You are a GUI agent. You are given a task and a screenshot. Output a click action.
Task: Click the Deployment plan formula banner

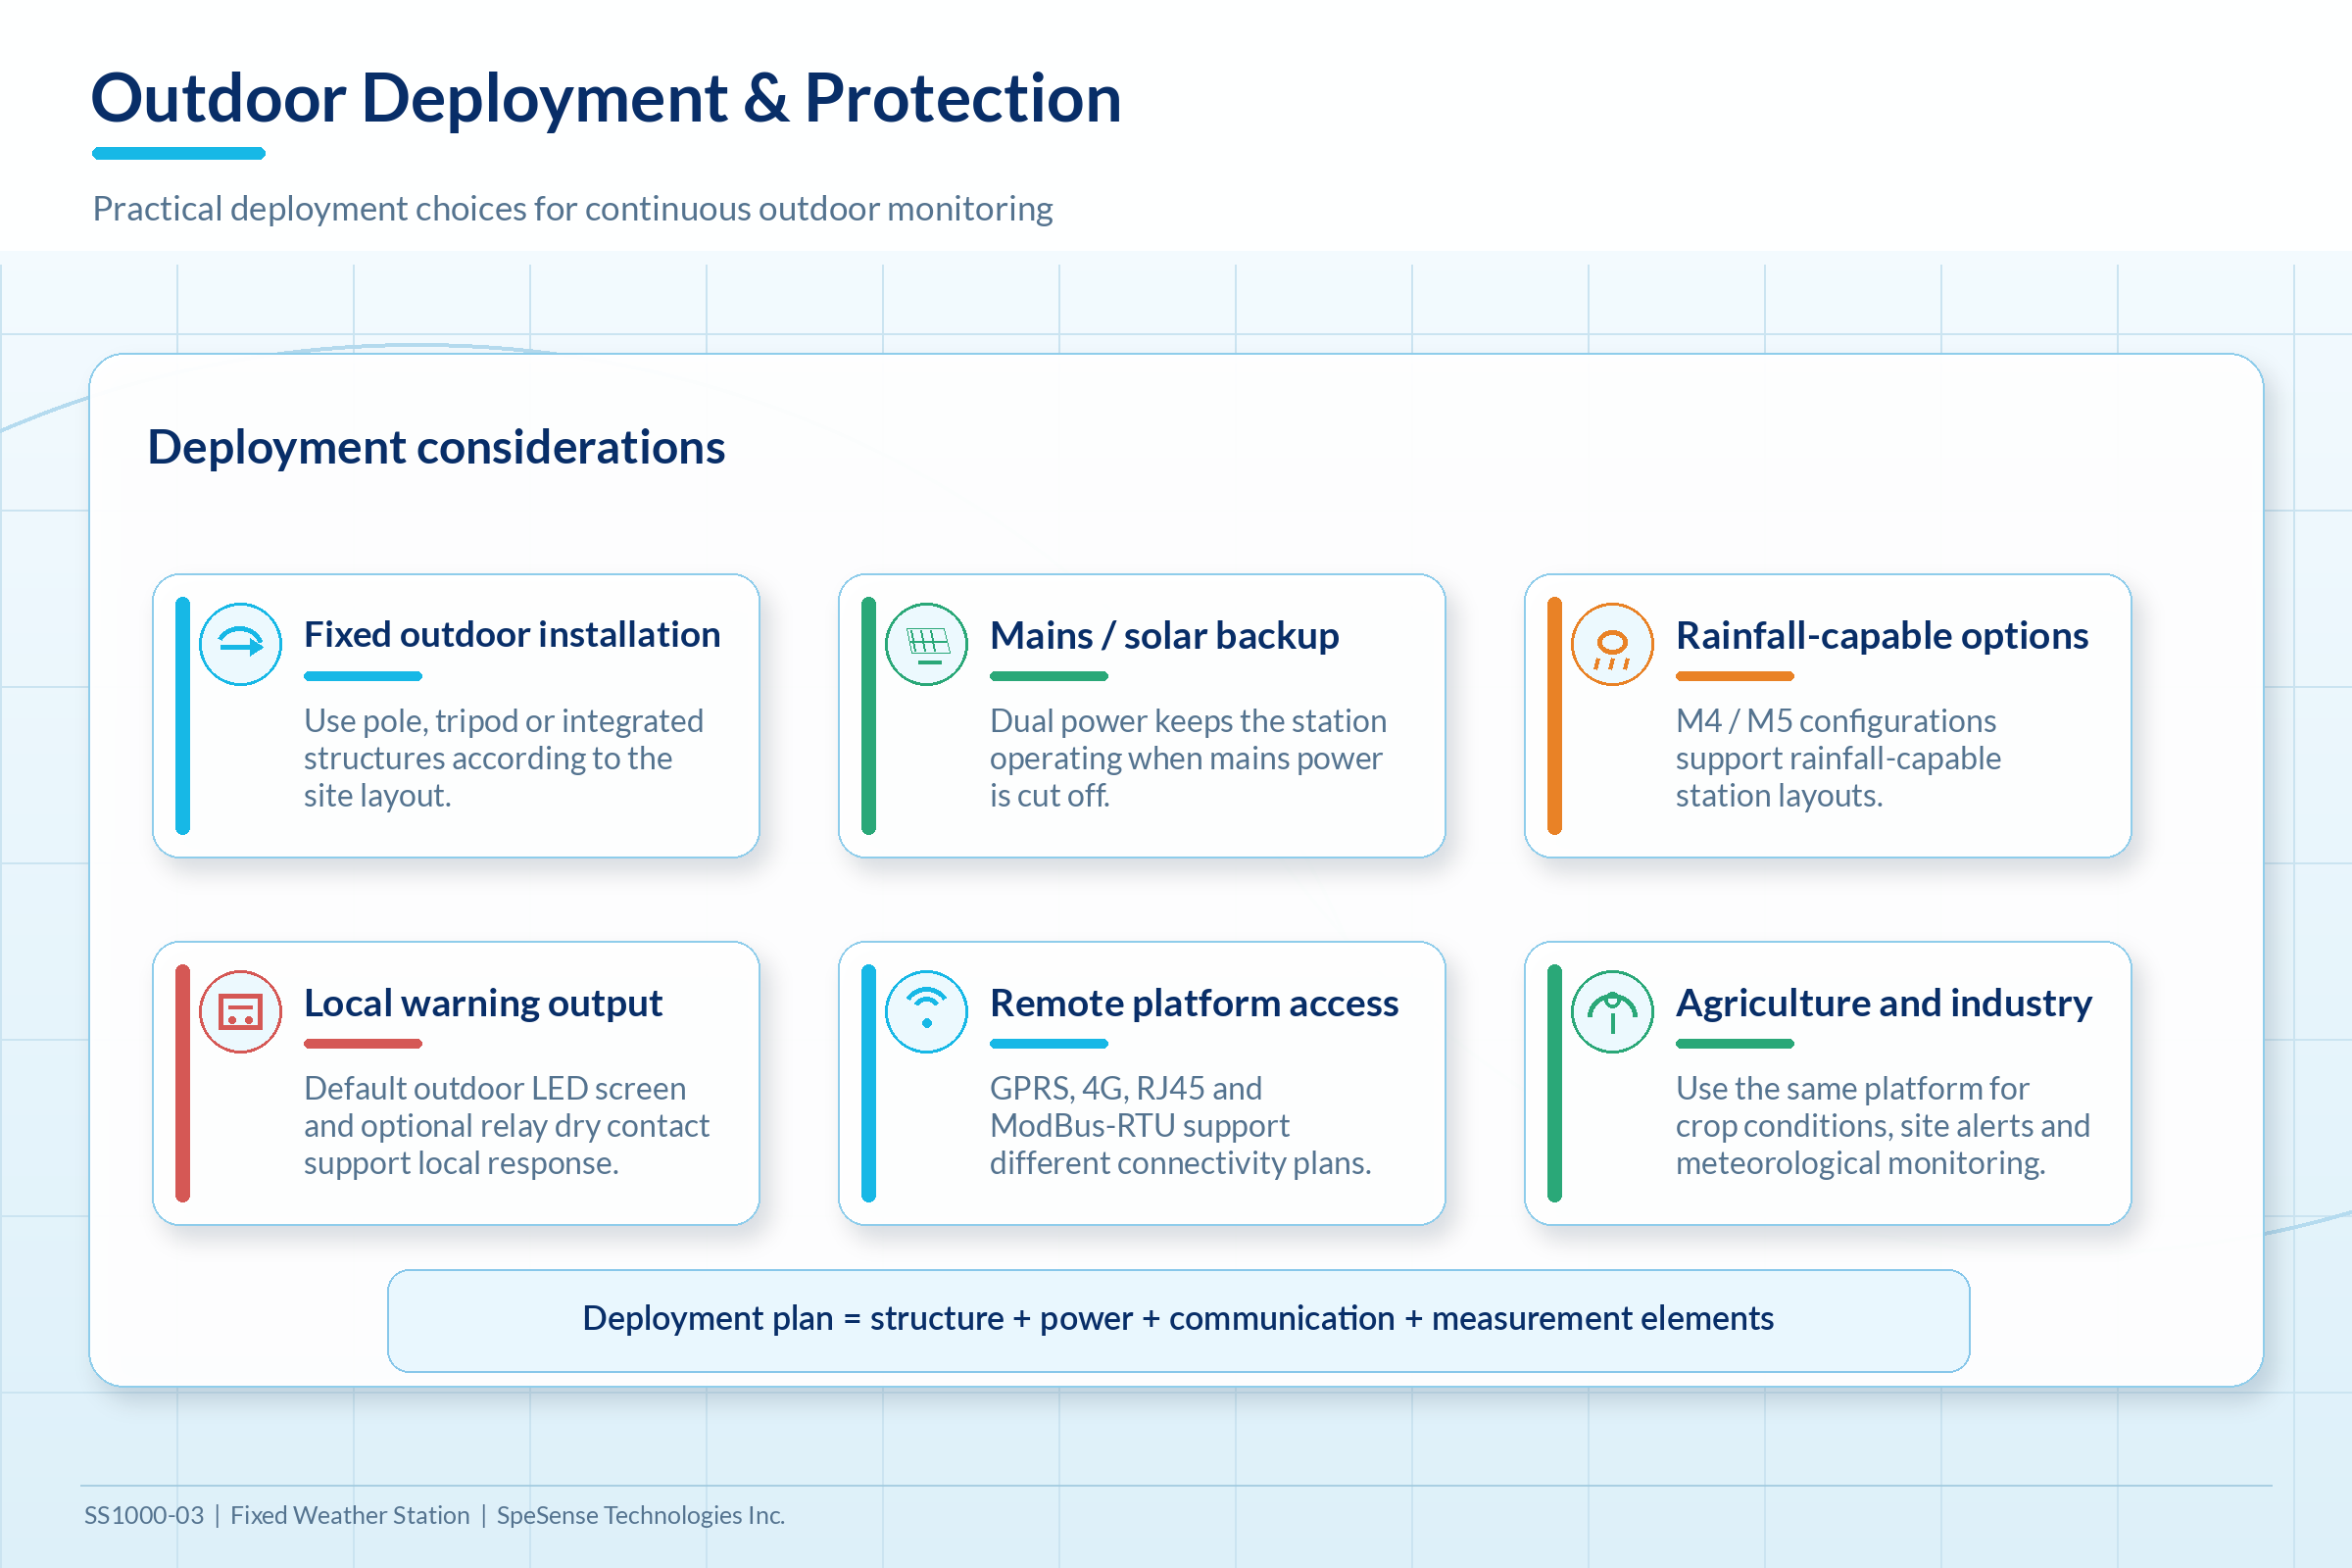click(1178, 1320)
